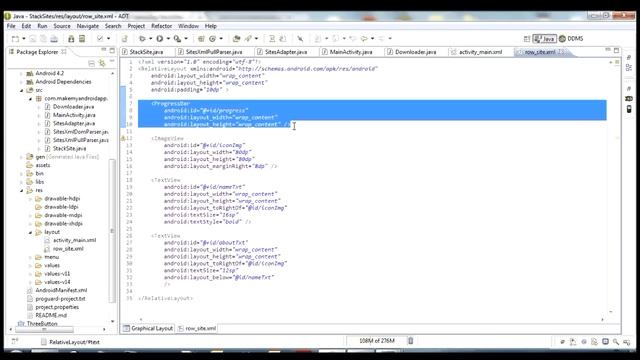
Task: Open the Android SDK Manager icon
Action: pos(71,39)
